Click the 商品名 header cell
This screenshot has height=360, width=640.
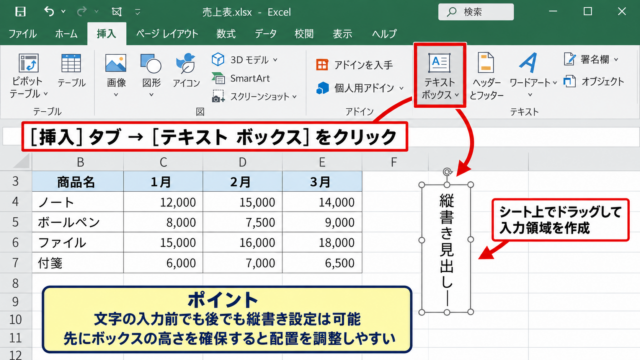(78, 181)
